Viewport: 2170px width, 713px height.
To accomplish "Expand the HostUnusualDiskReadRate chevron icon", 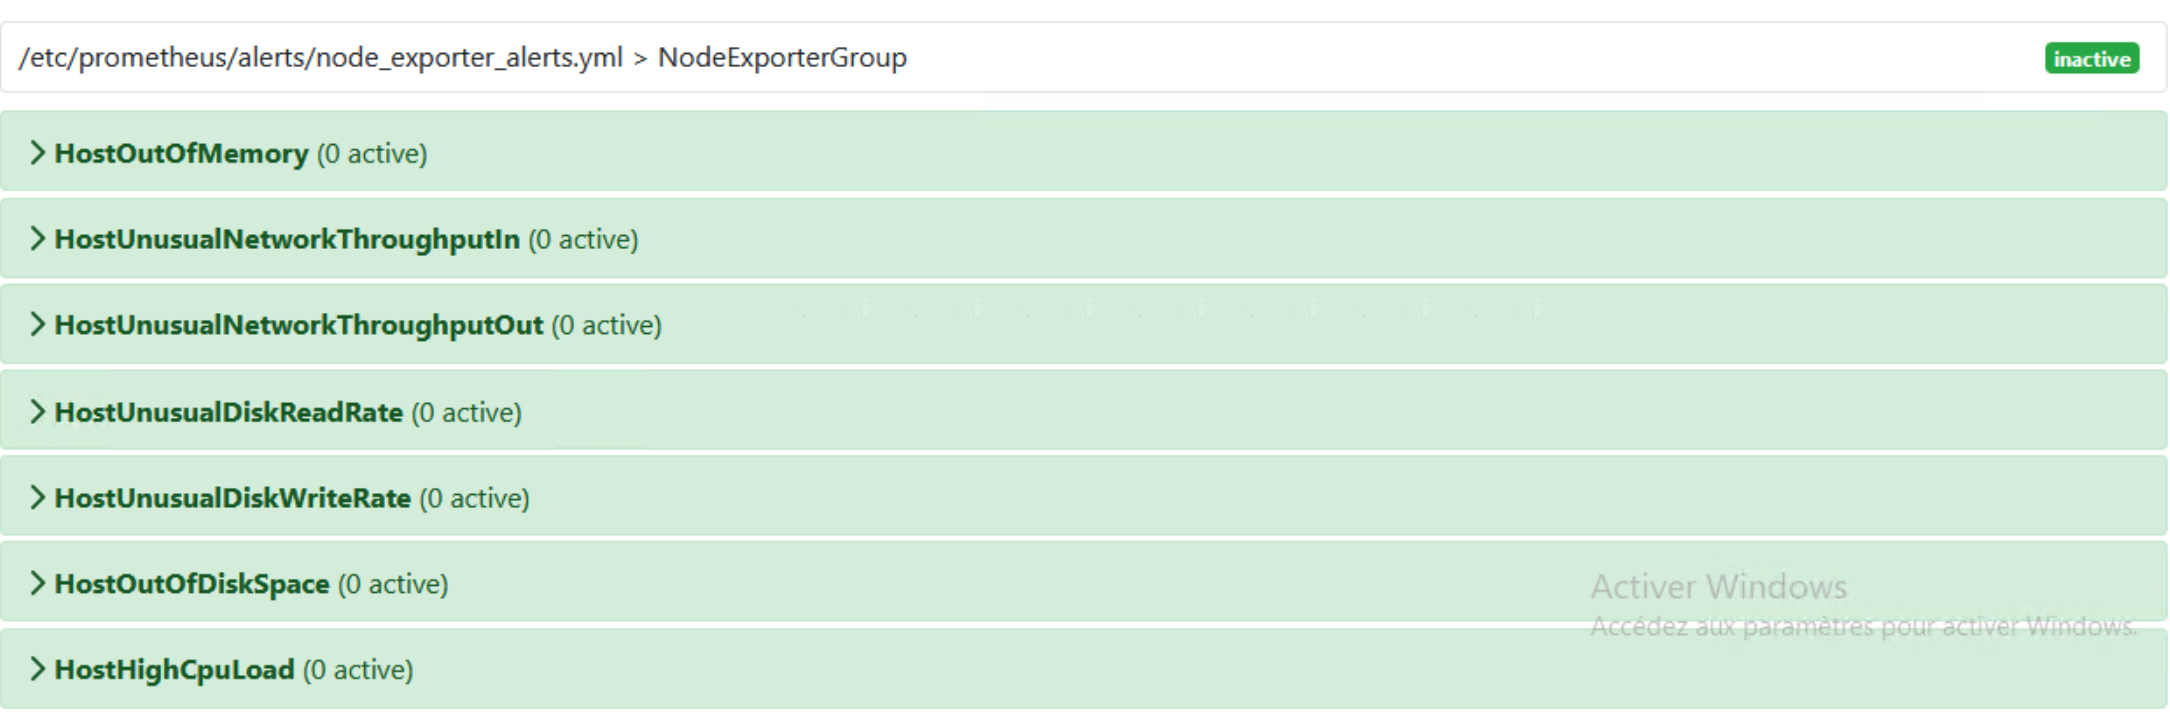I will click(x=37, y=412).
